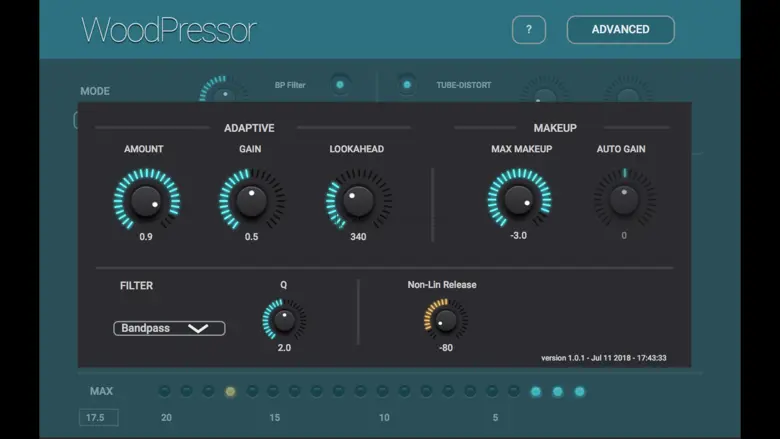
Task: Click the WoodPressor logo title
Action: [169, 30]
